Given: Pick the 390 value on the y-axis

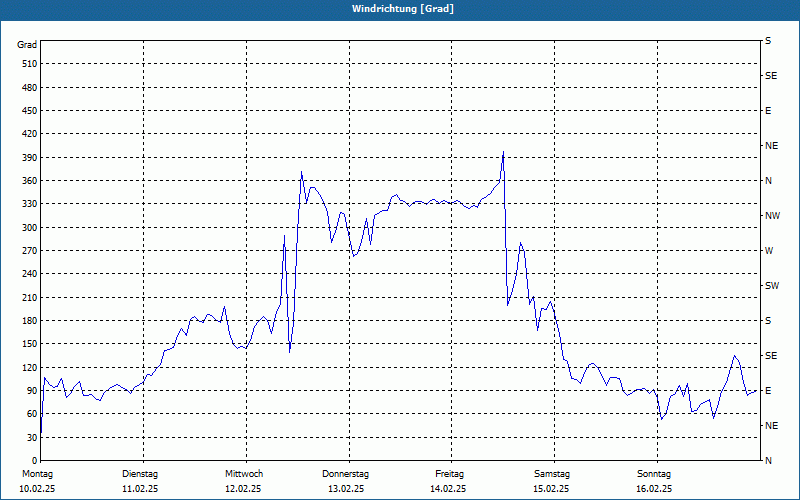Looking at the screenshot, I should pos(30,158).
